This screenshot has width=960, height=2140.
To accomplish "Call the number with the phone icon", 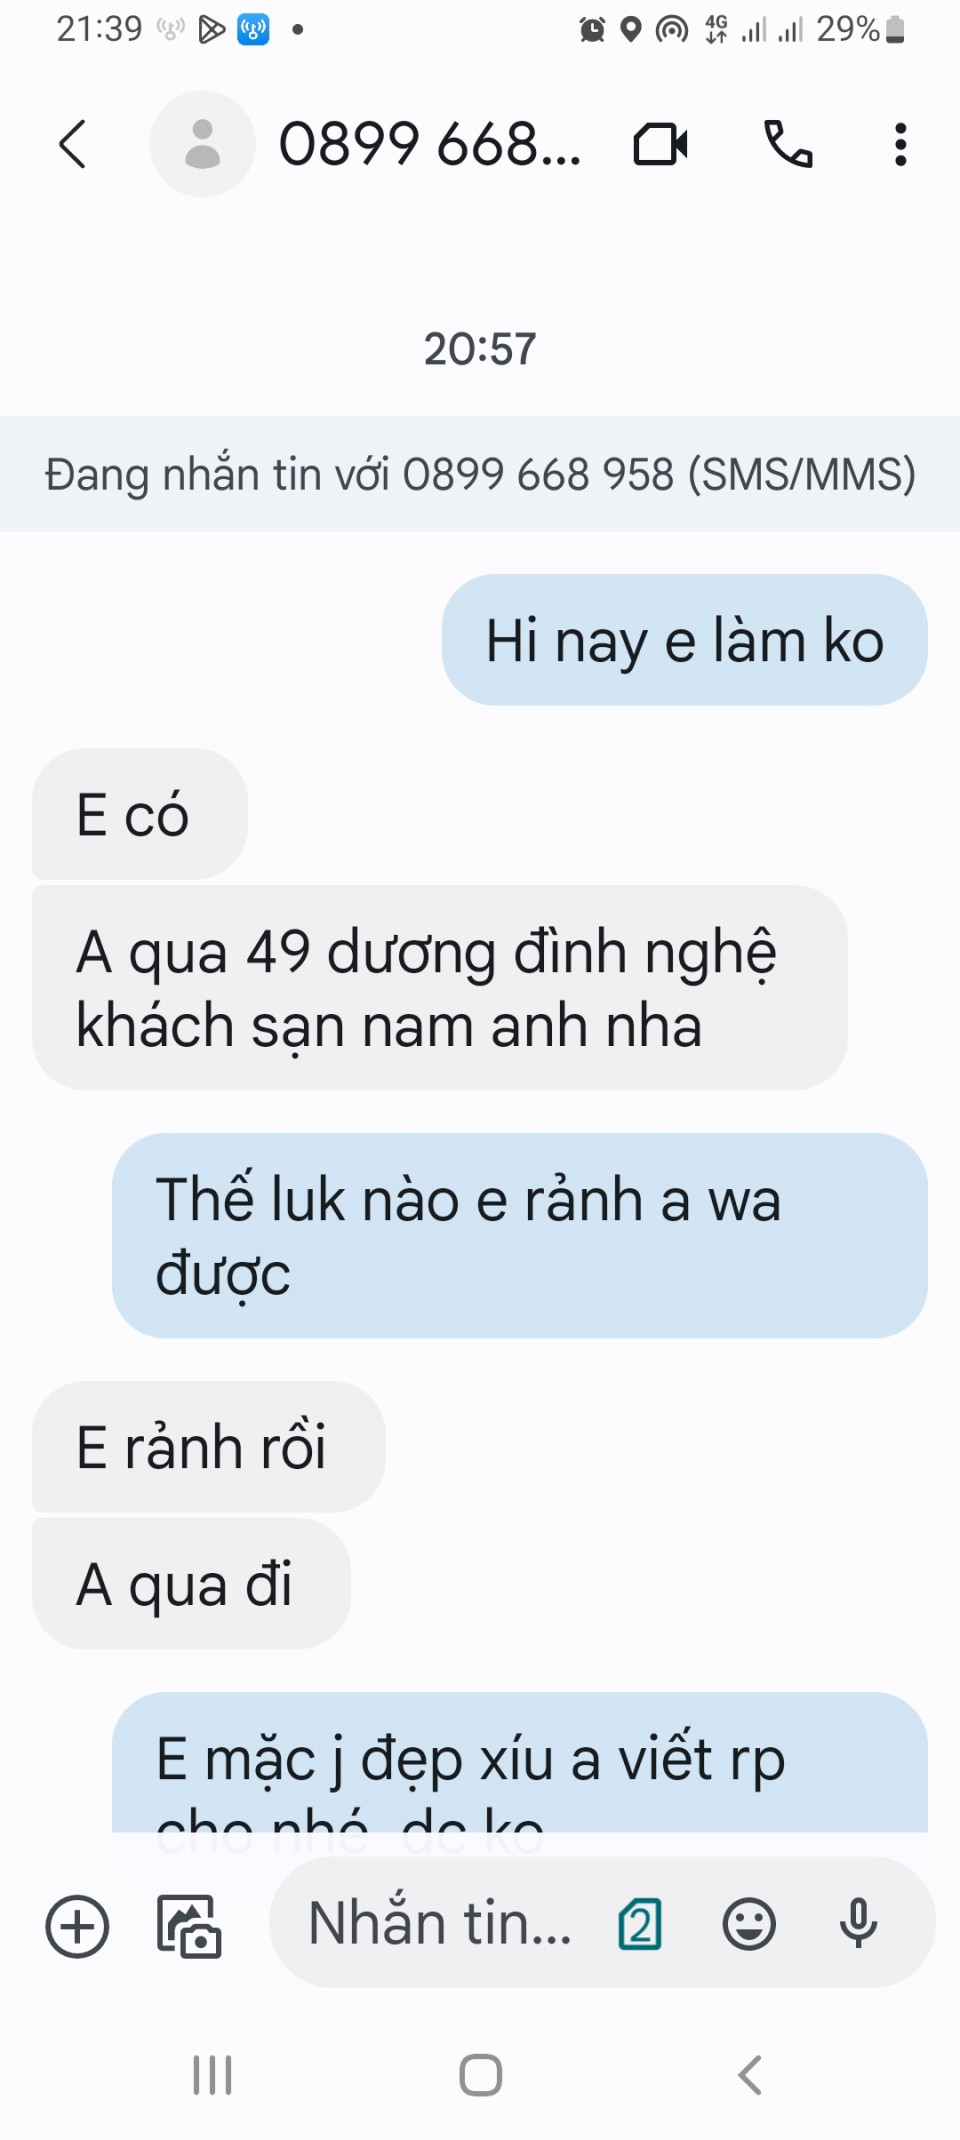I will coord(788,144).
